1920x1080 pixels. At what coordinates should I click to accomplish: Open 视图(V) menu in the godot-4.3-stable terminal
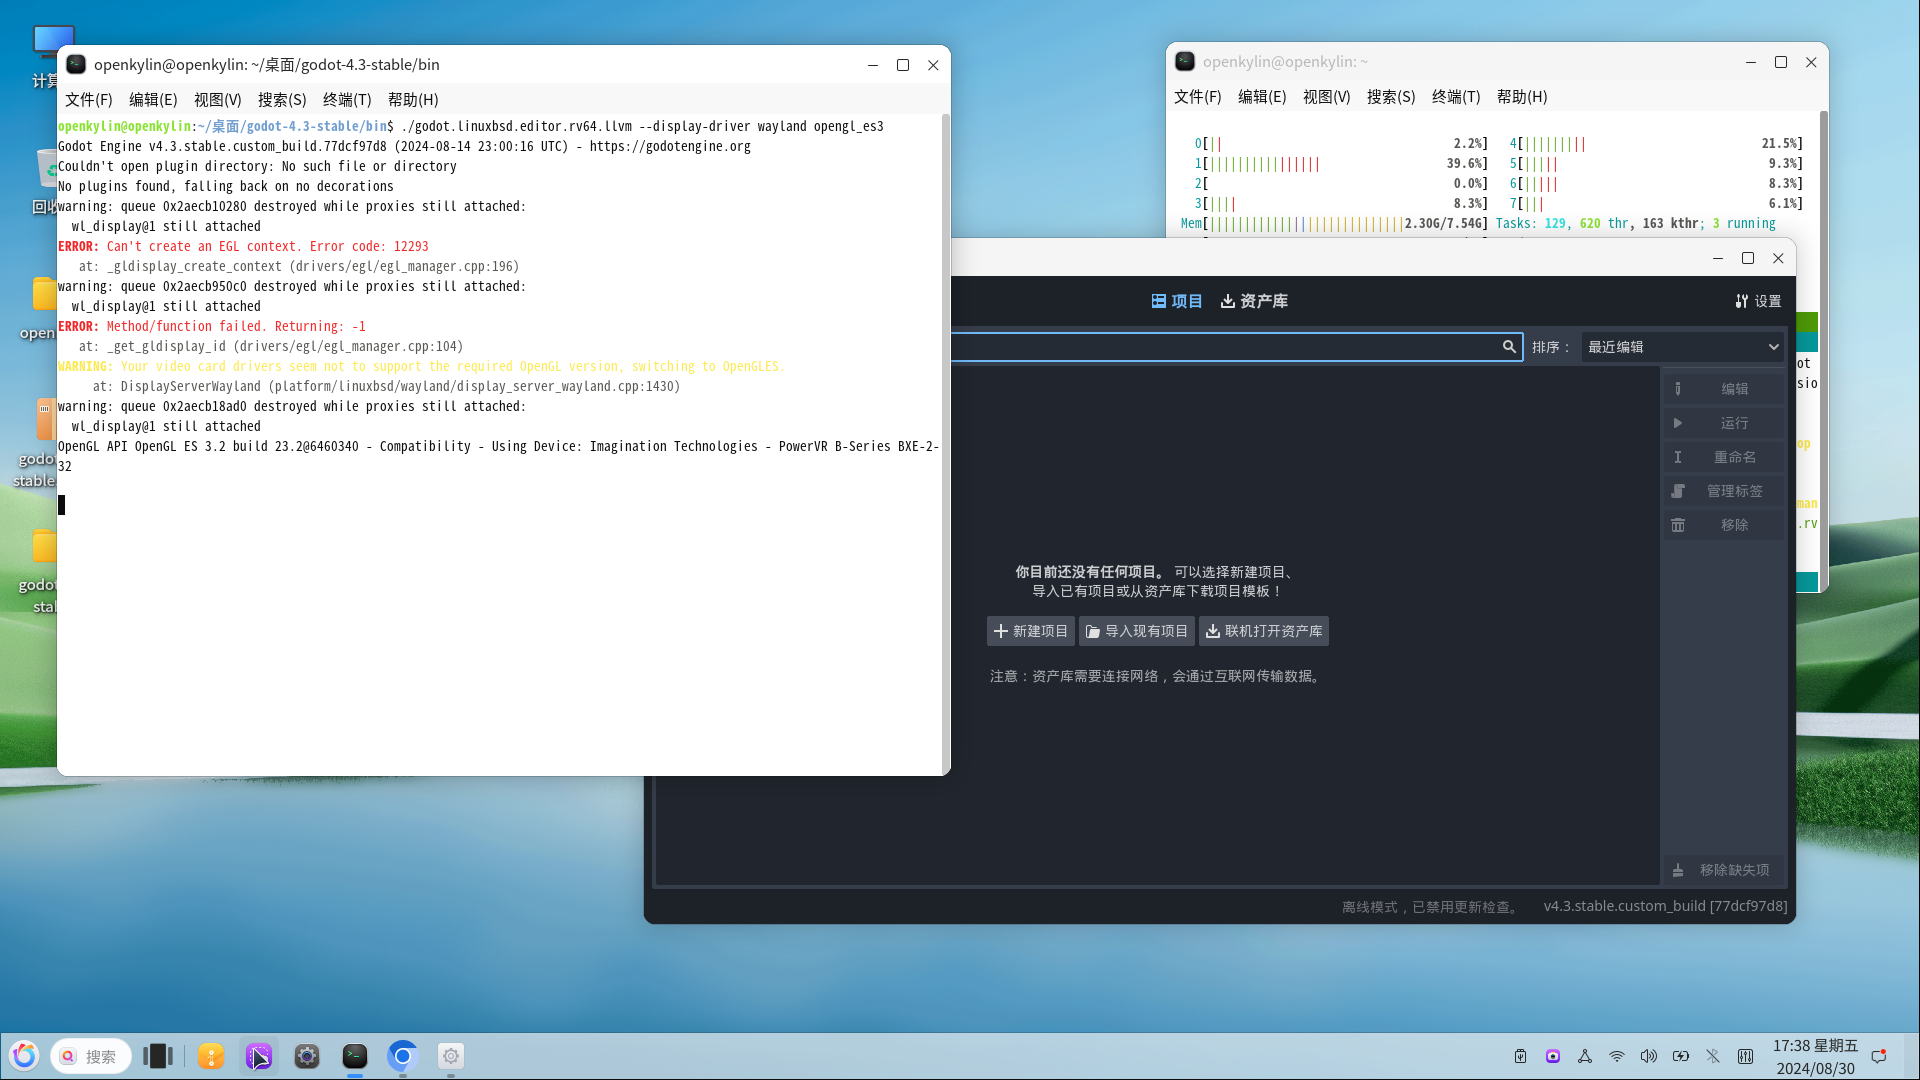pos(218,100)
